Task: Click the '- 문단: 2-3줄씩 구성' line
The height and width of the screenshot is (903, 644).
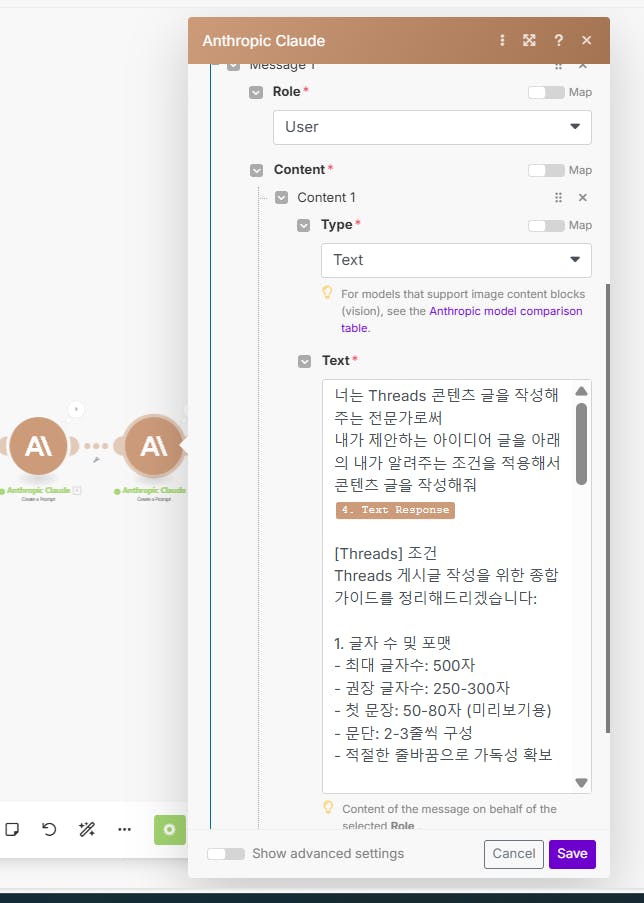Action: coord(403,733)
